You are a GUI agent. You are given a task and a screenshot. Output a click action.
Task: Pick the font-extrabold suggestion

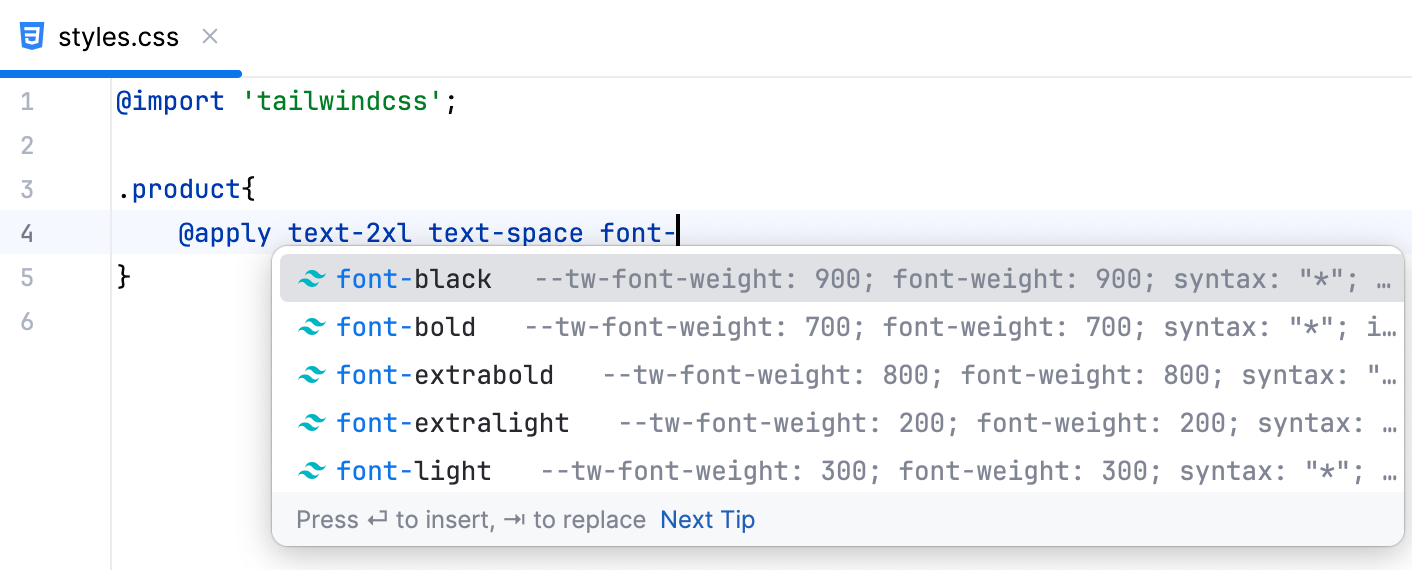(x=445, y=375)
